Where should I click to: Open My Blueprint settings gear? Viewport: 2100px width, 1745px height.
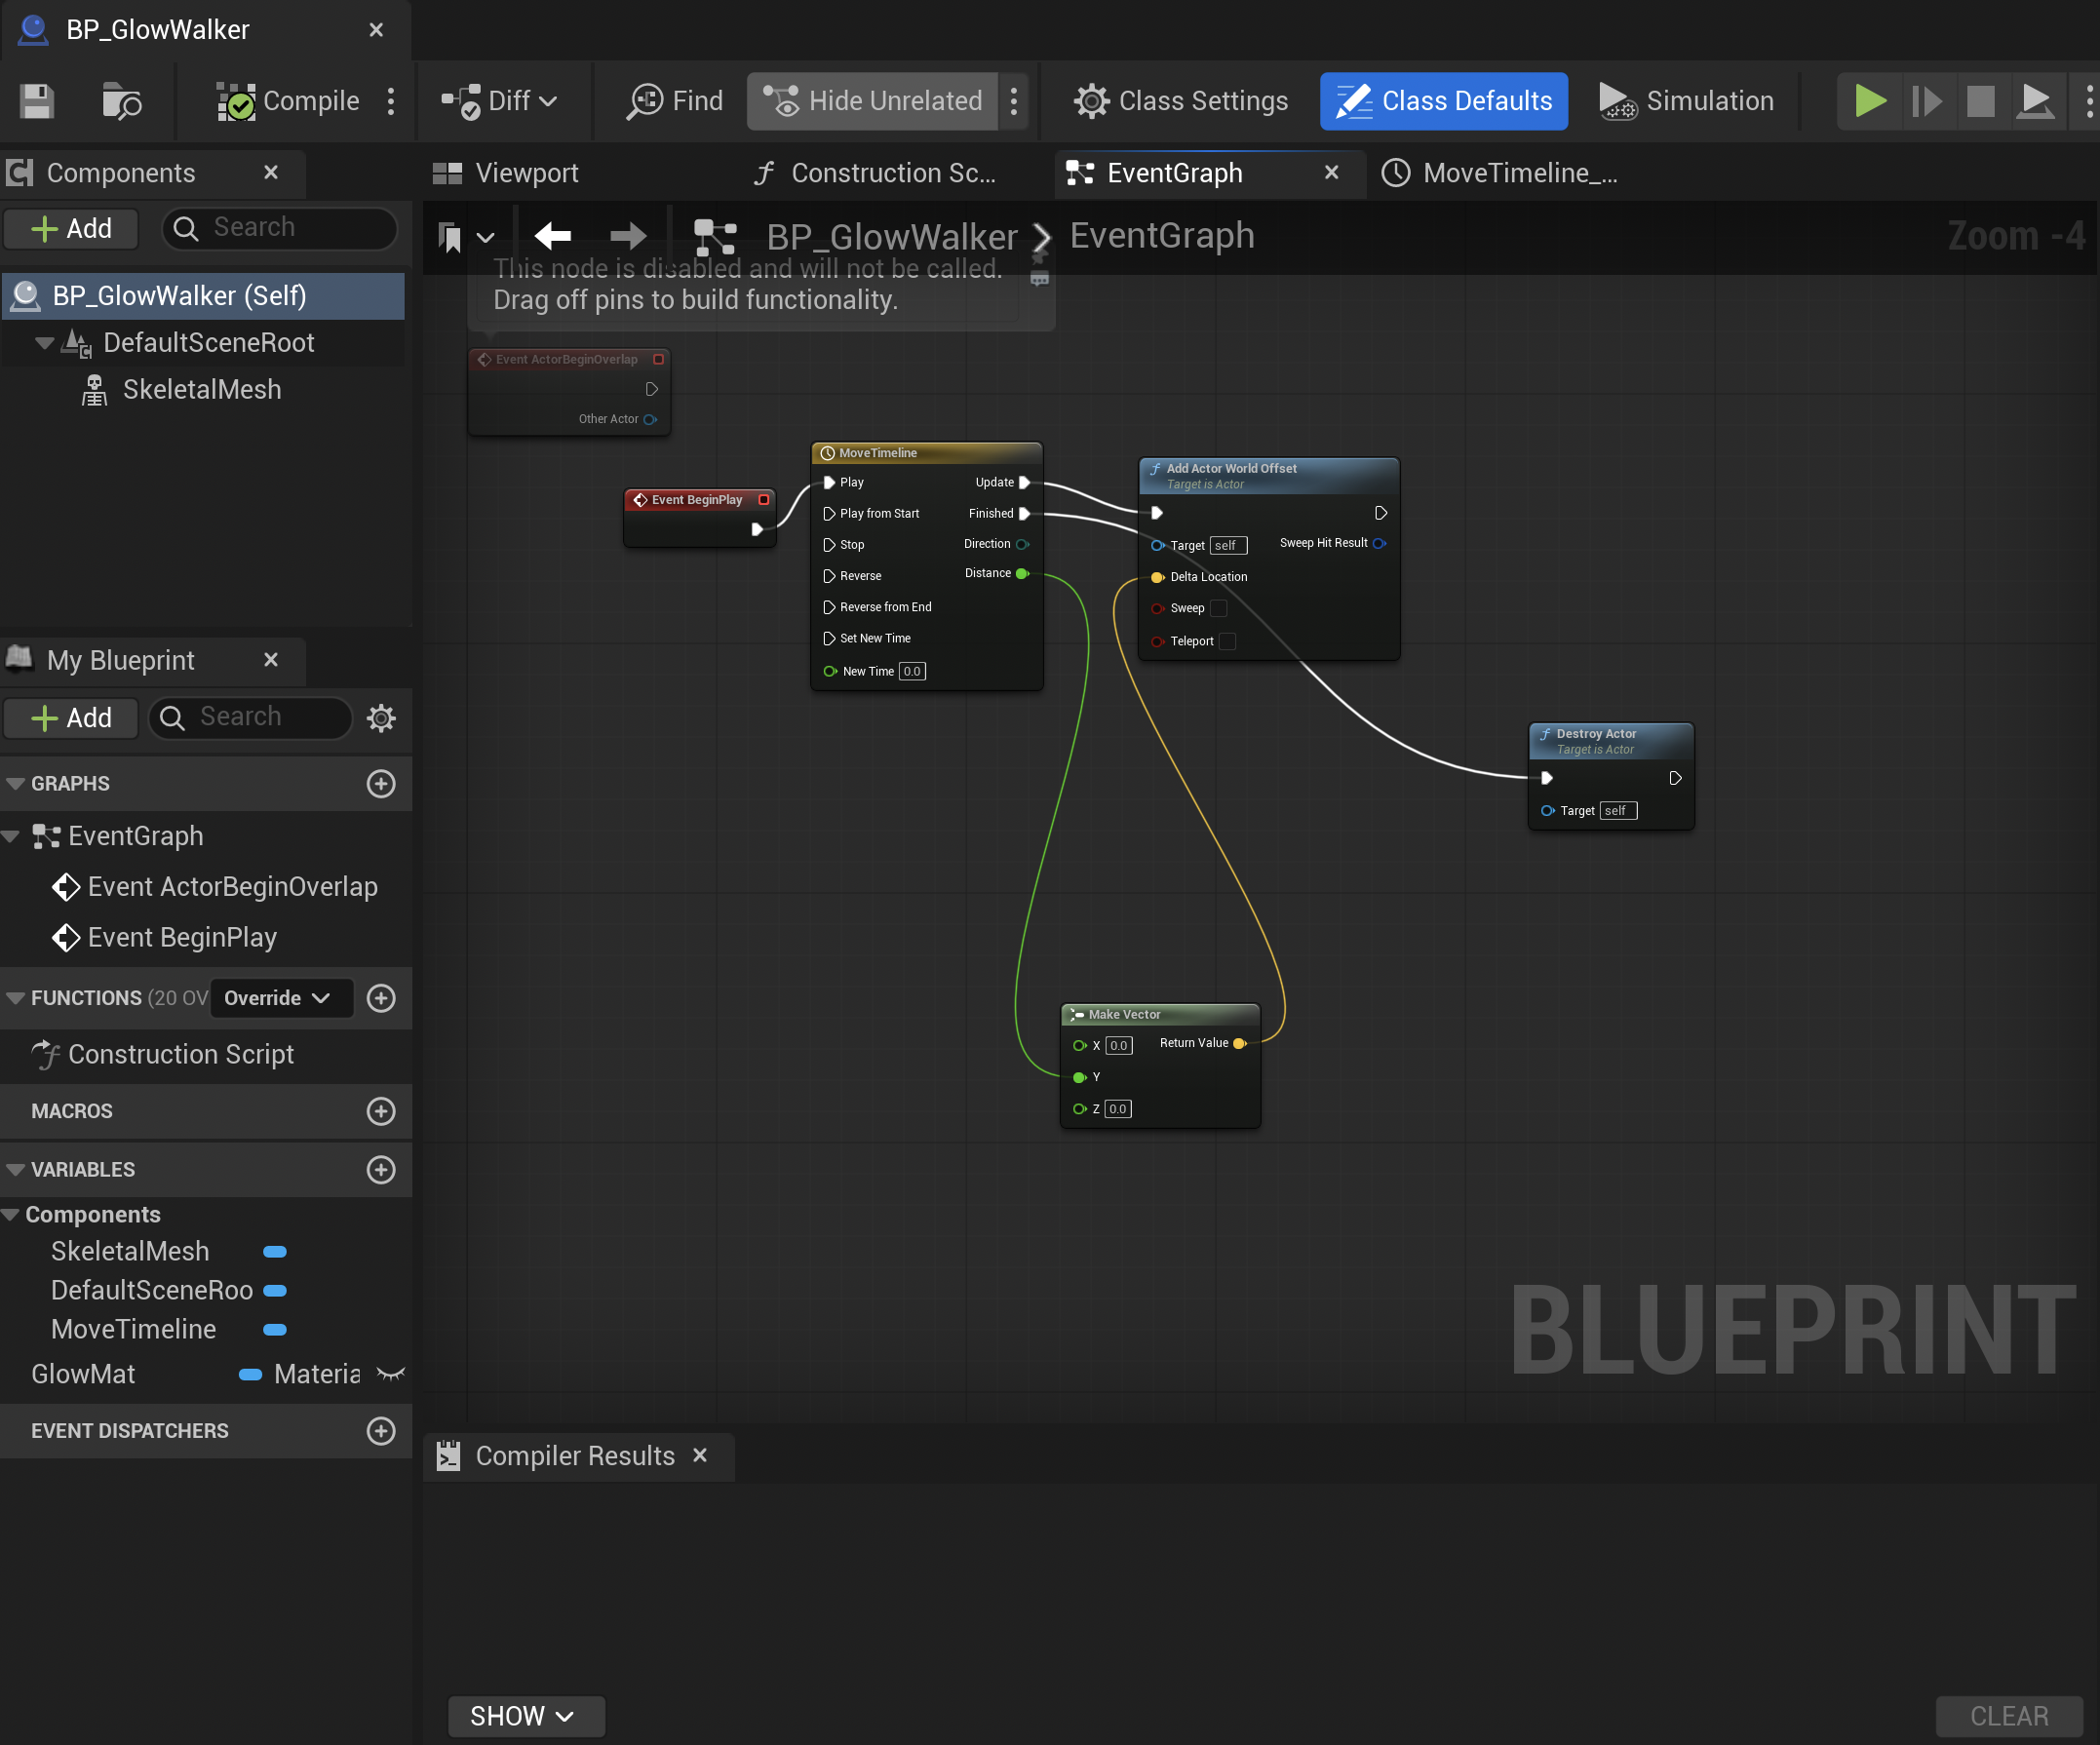pyautogui.click(x=381, y=718)
